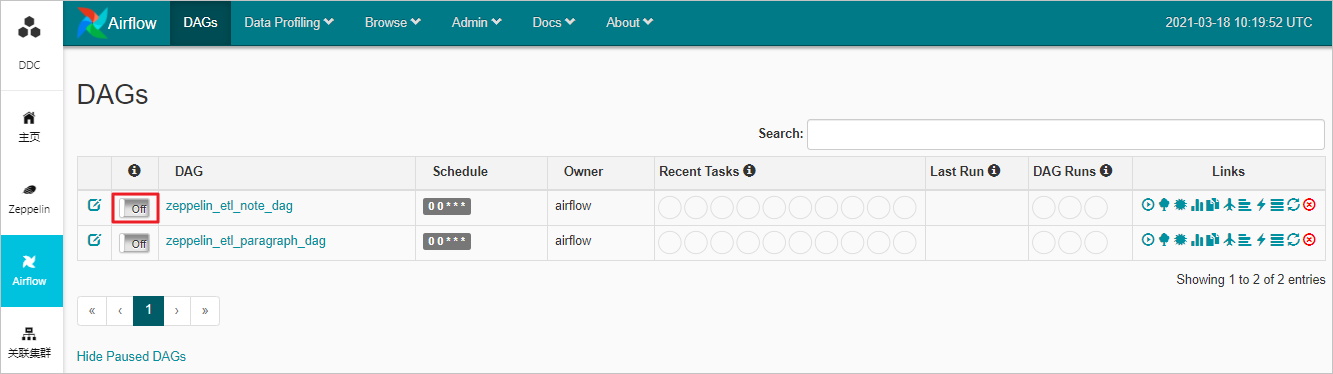
Task: Click schedule badge for zeppelin_etl_note_dag
Action: (447, 206)
